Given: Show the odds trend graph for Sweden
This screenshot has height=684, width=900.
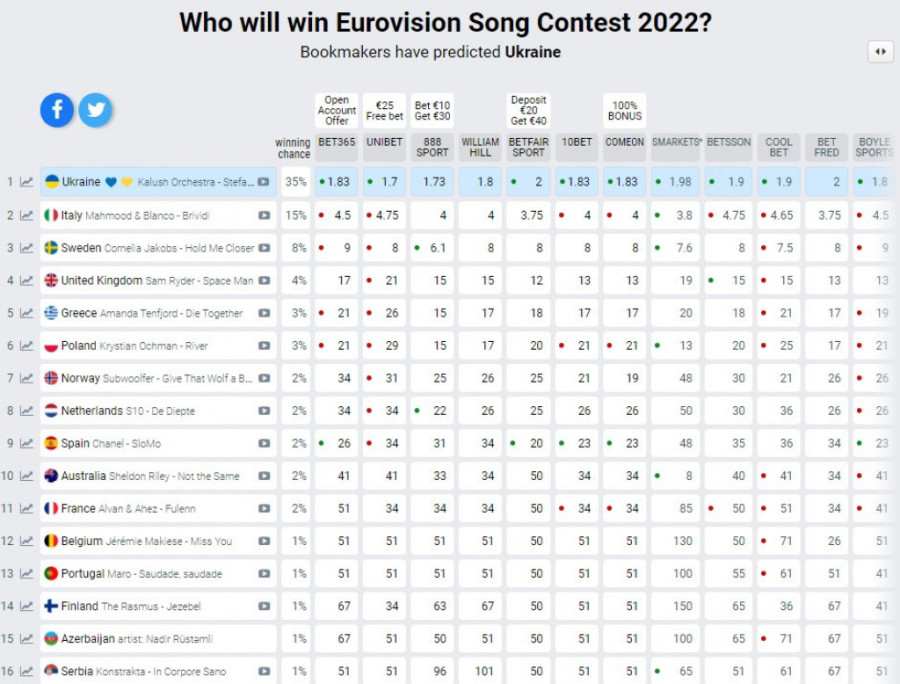Looking at the screenshot, I should (27, 248).
